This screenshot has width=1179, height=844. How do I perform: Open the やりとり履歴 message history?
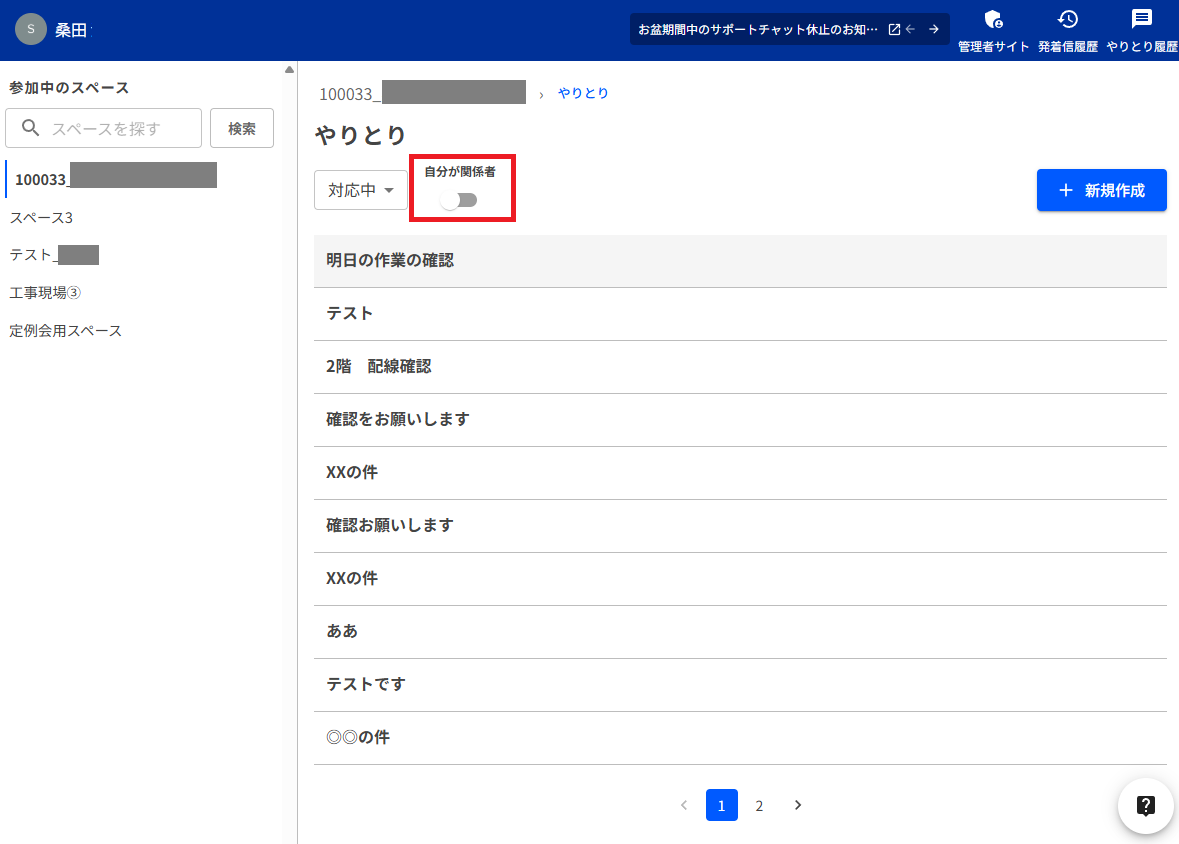click(x=1140, y=30)
